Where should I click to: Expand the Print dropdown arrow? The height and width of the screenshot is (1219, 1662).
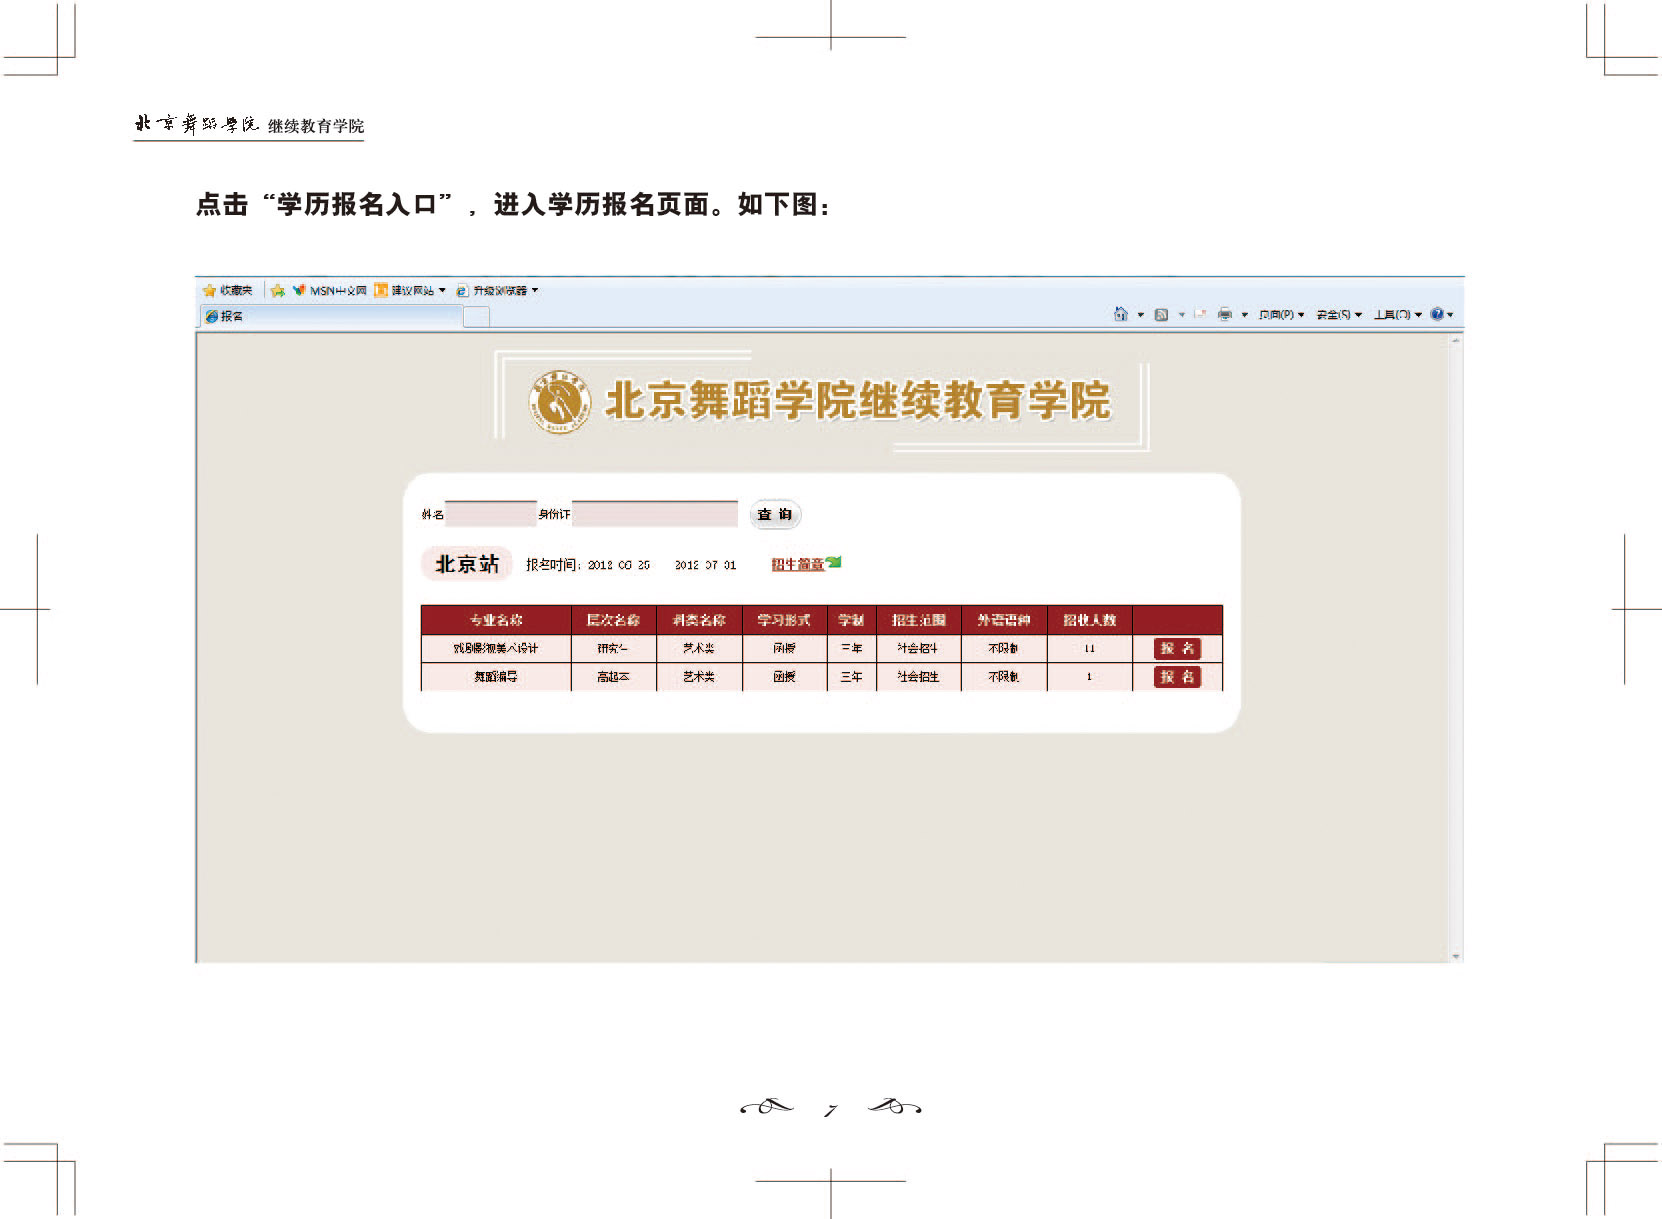click(x=1244, y=315)
